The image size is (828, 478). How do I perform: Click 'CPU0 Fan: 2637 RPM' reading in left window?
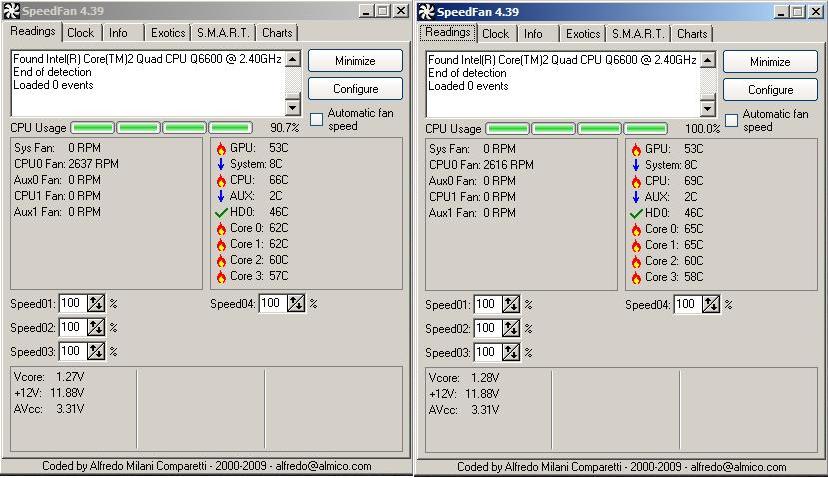(67, 164)
